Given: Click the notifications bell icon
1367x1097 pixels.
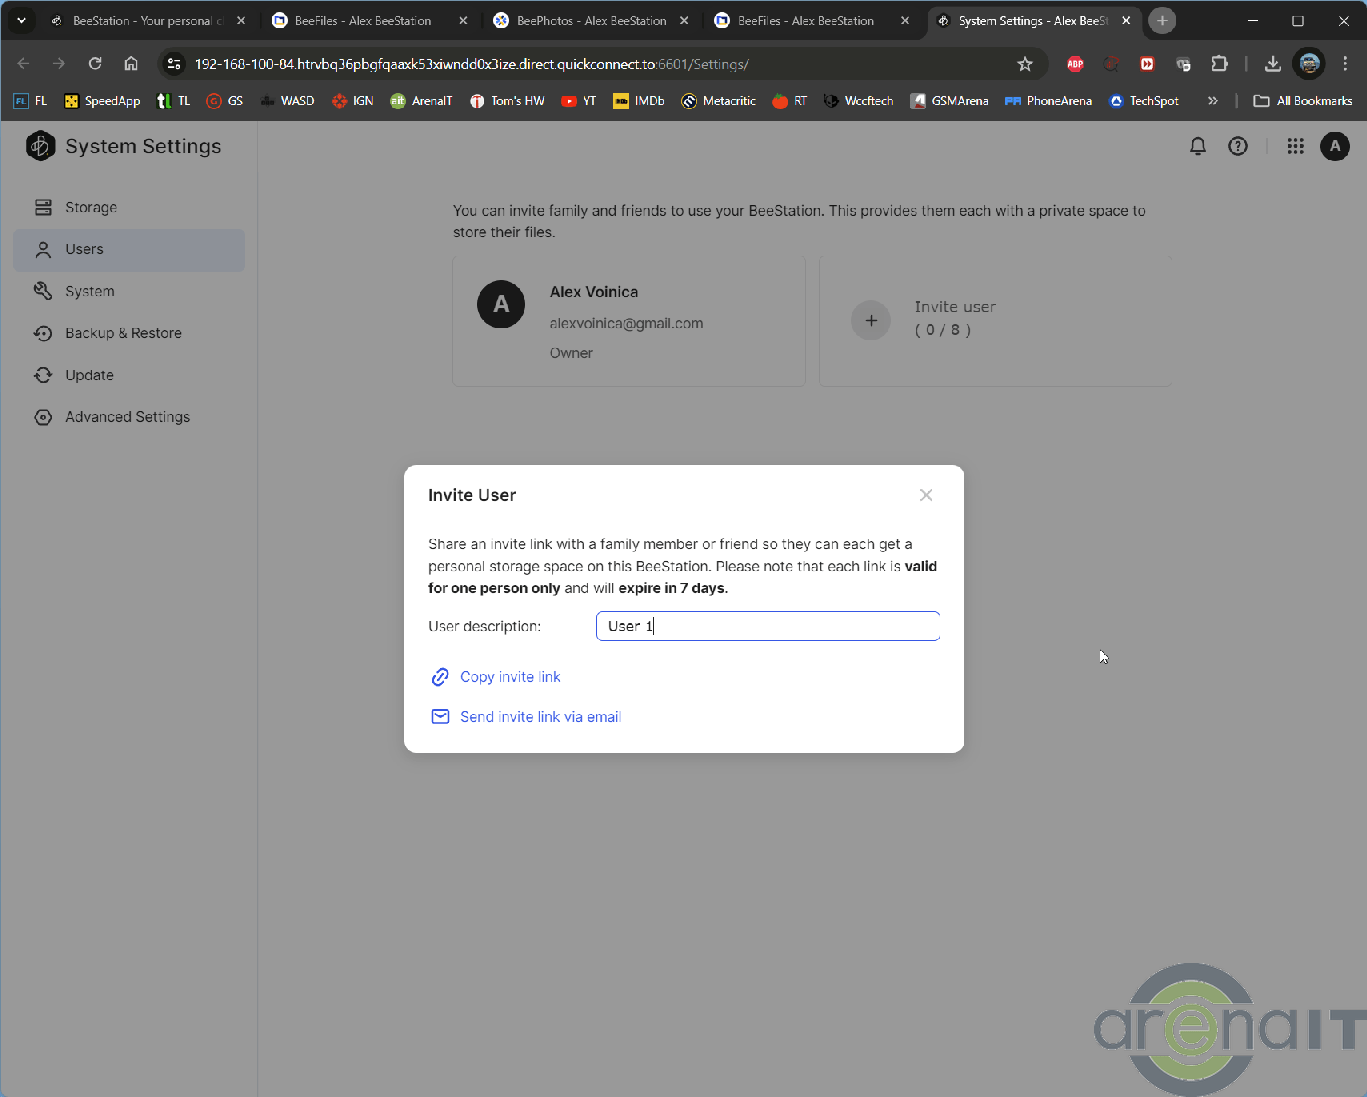Looking at the screenshot, I should (x=1197, y=147).
